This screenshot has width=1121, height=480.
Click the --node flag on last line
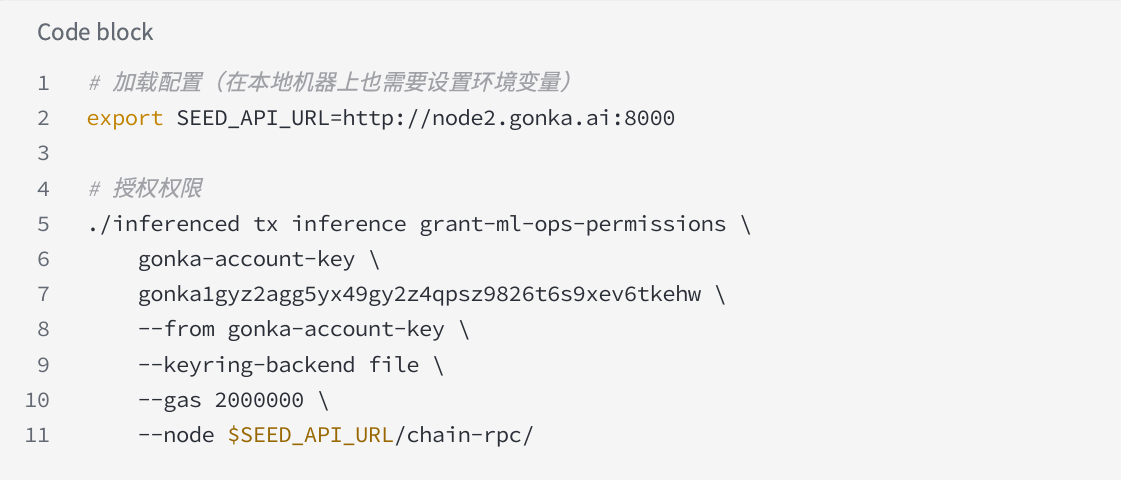[x=177, y=435]
